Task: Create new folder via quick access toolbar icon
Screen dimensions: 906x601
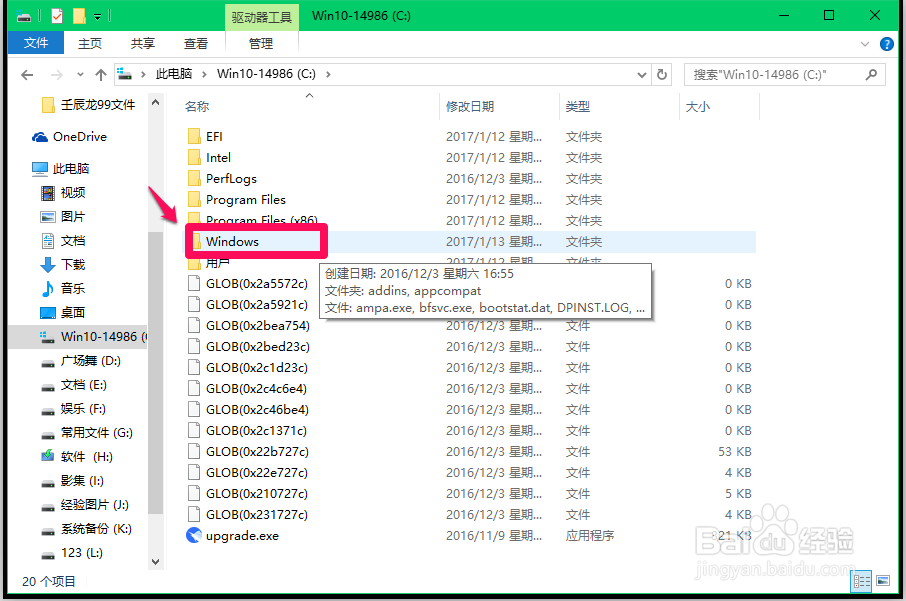Action: (x=79, y=15)
